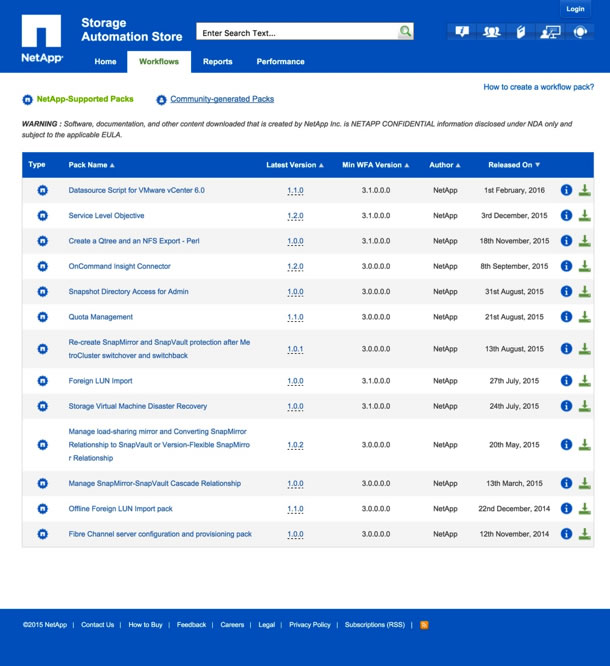Sort by Min WFA Version column
610x666 pixels.
[x=375, y=165]
